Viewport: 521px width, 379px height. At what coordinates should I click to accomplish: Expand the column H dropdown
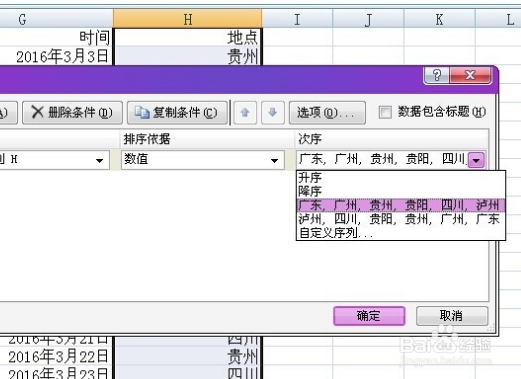(x=99, y=160)
